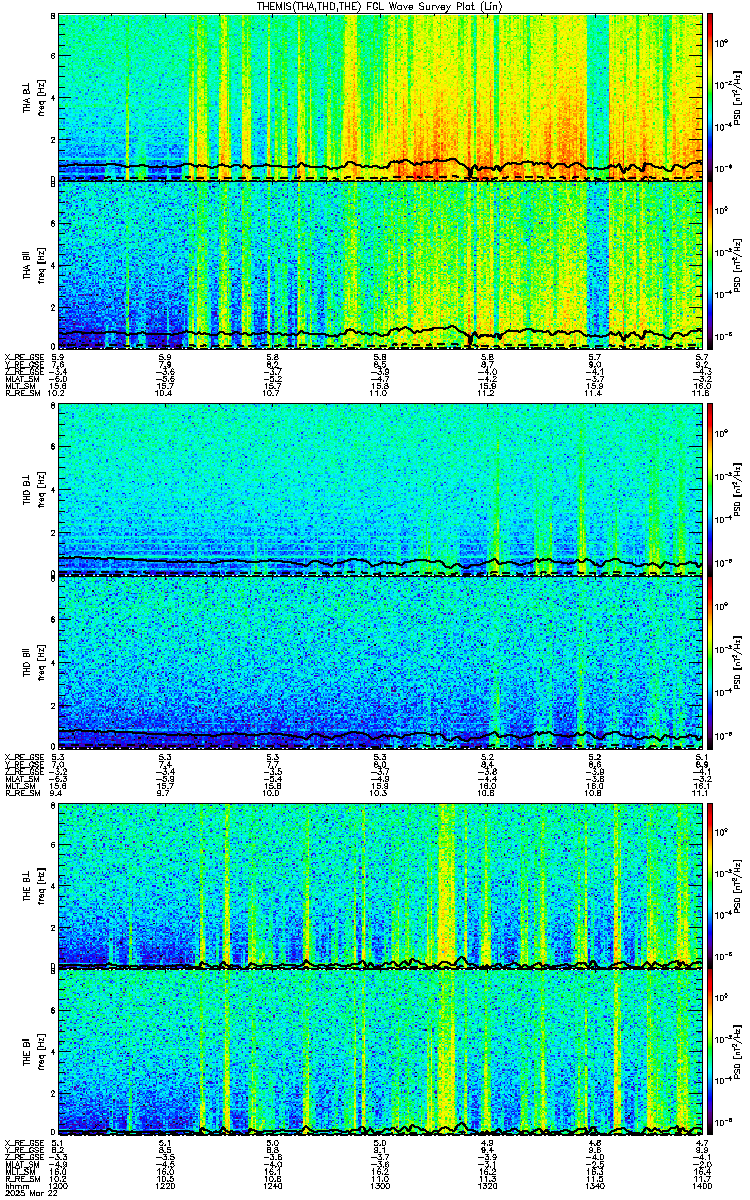Screen dimensions: 750x1200
Task: Click the color bar beside the top THA panel
Action: [711, 96]
